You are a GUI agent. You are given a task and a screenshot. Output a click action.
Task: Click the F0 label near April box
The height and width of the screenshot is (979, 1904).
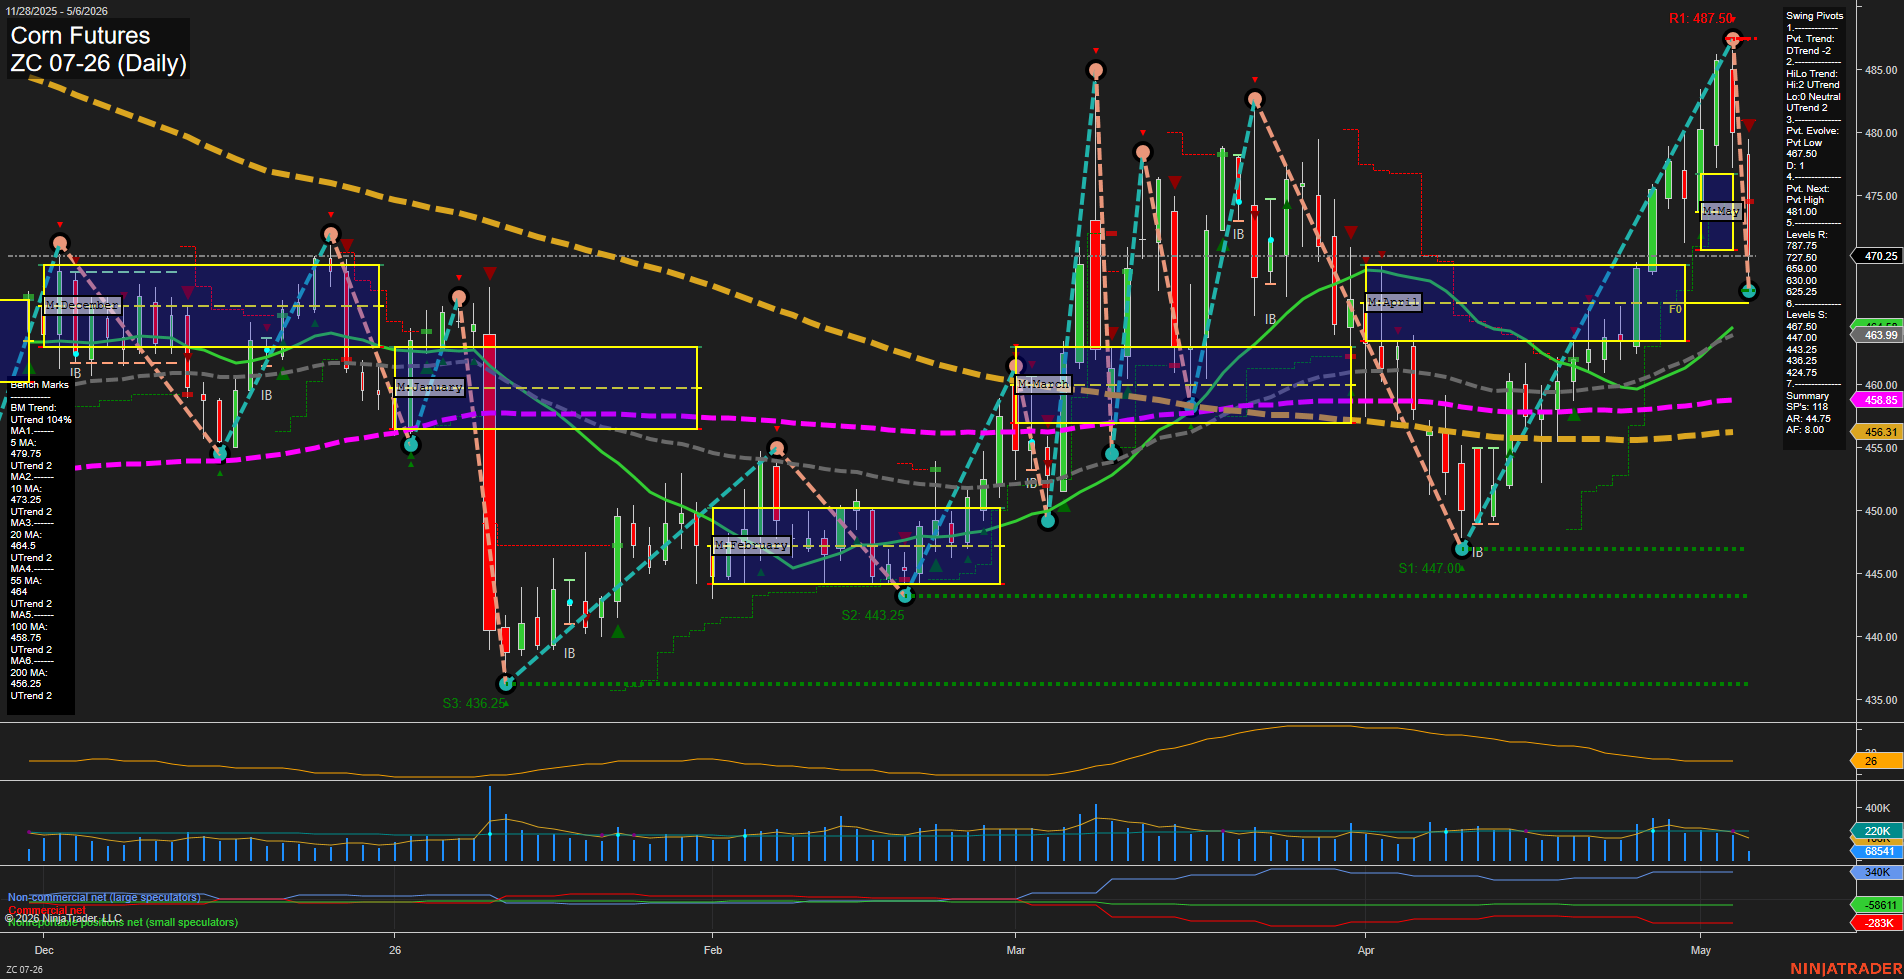point(1675,310)
